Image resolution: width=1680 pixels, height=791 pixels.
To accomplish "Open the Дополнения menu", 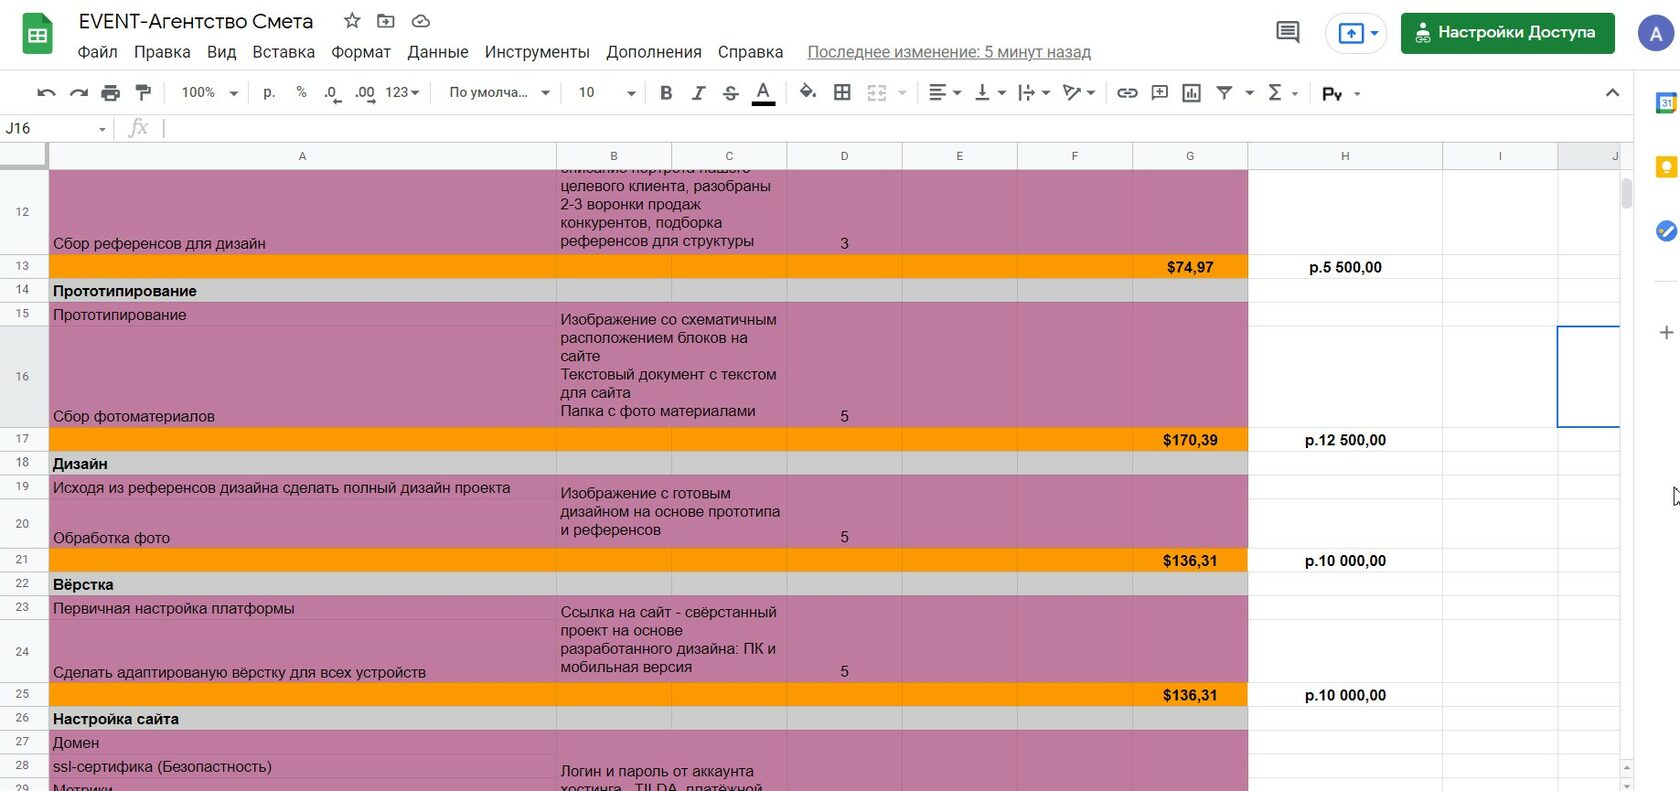I will (x=654, y=52).
